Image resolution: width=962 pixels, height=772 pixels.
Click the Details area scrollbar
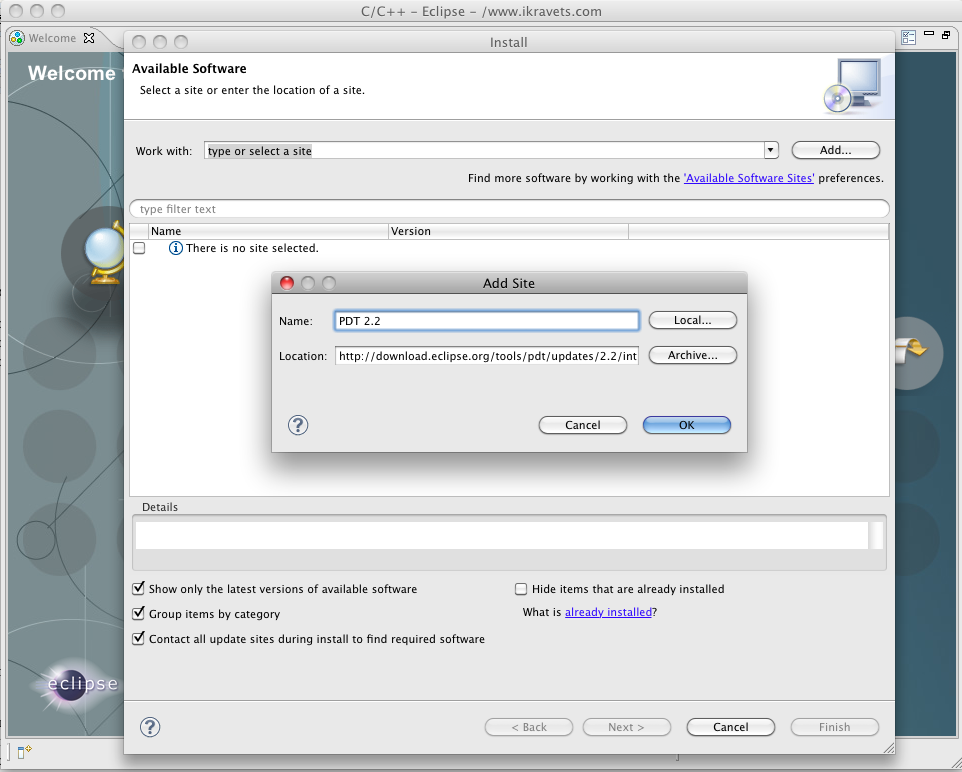coord(876,535)
